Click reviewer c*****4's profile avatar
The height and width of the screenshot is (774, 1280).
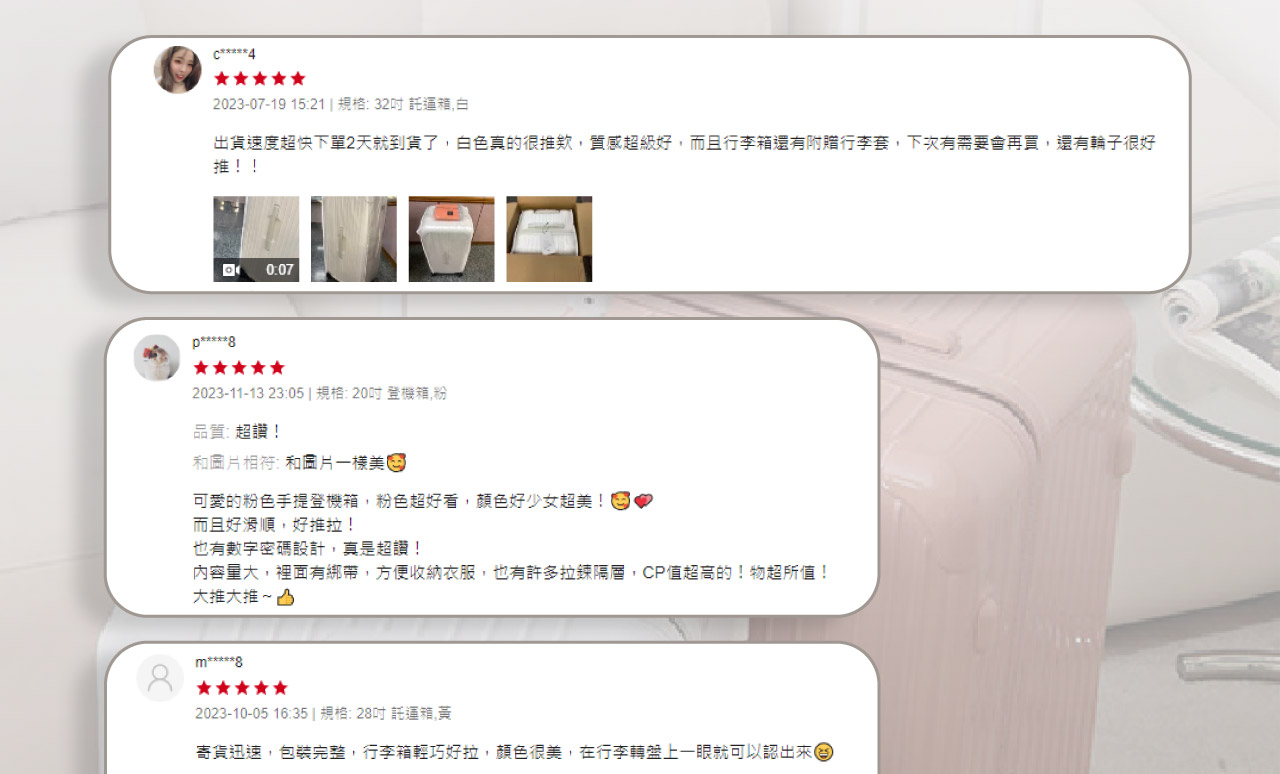coord(178,70)
